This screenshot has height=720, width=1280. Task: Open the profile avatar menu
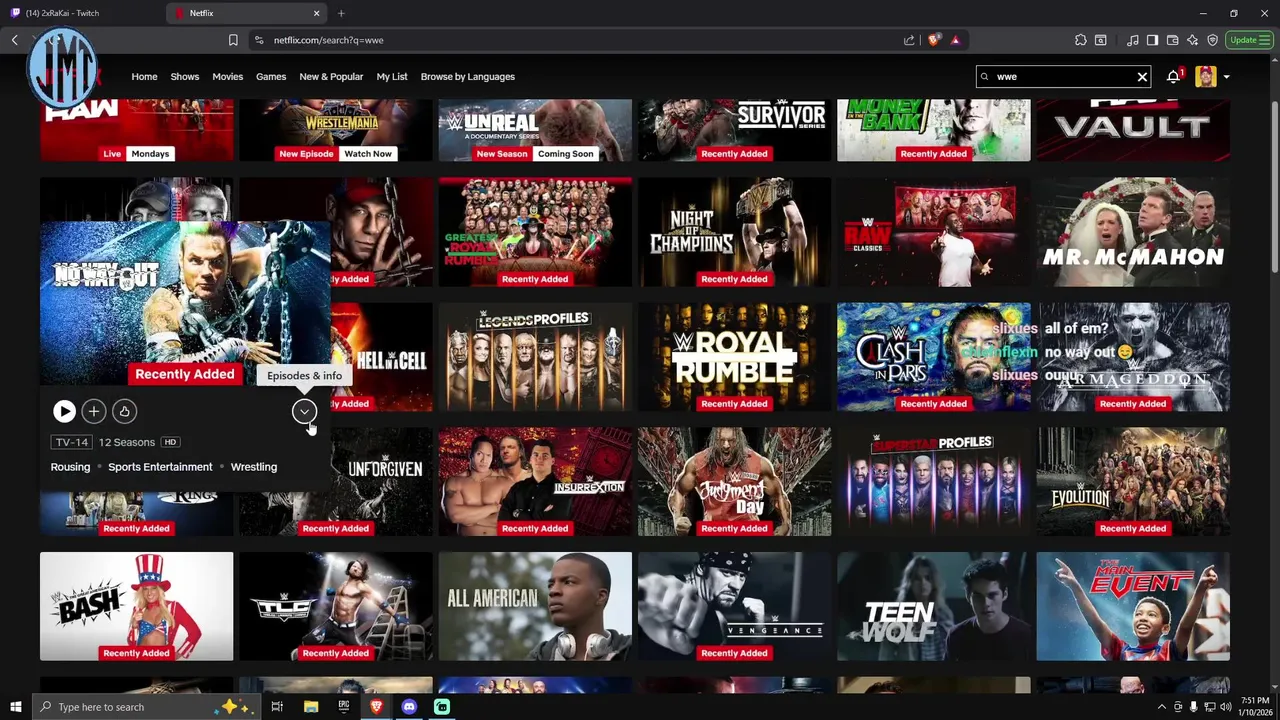1206,76
